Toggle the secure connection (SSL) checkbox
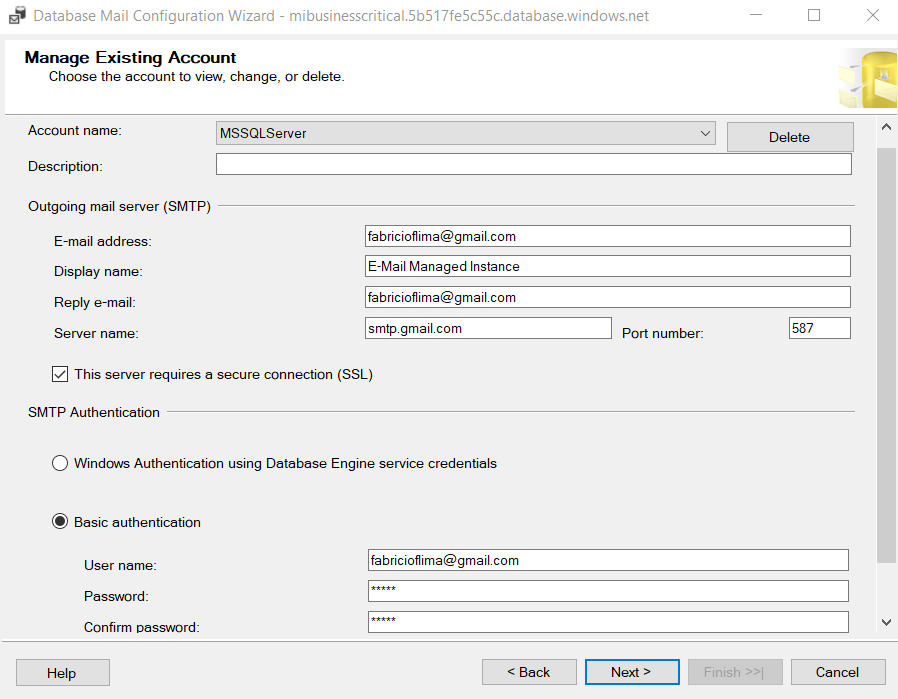898x699 pixels. [x=61, y=375]
